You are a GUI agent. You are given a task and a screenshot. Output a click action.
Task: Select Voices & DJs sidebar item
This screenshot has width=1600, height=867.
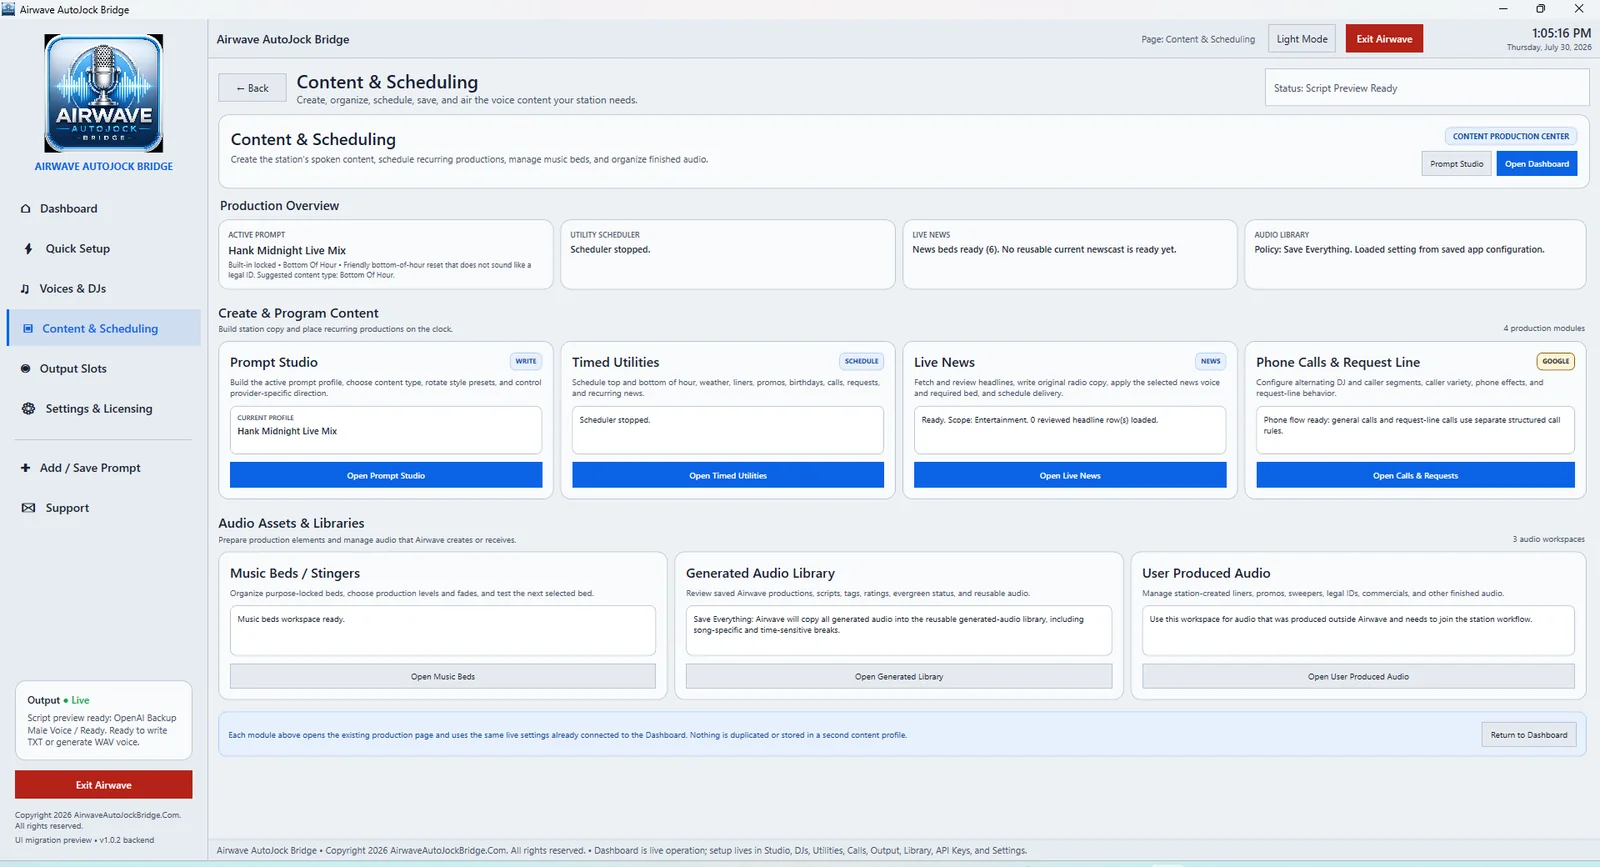click(x=104, y=289)
